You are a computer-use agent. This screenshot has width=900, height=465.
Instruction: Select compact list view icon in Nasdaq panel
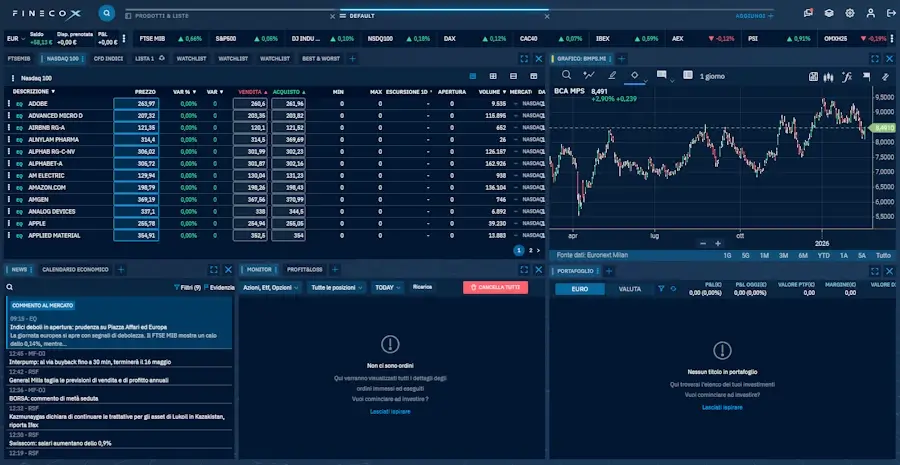coord(472,76)
